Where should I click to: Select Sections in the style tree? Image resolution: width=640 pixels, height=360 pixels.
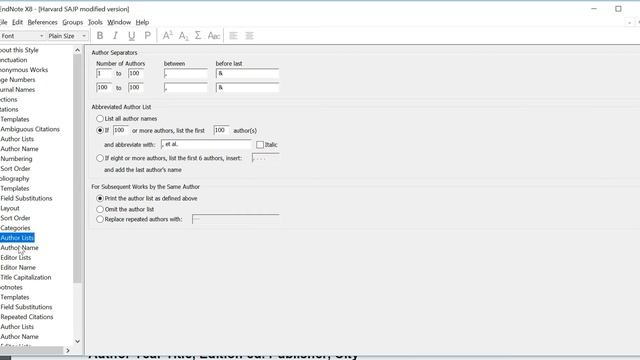9,100
